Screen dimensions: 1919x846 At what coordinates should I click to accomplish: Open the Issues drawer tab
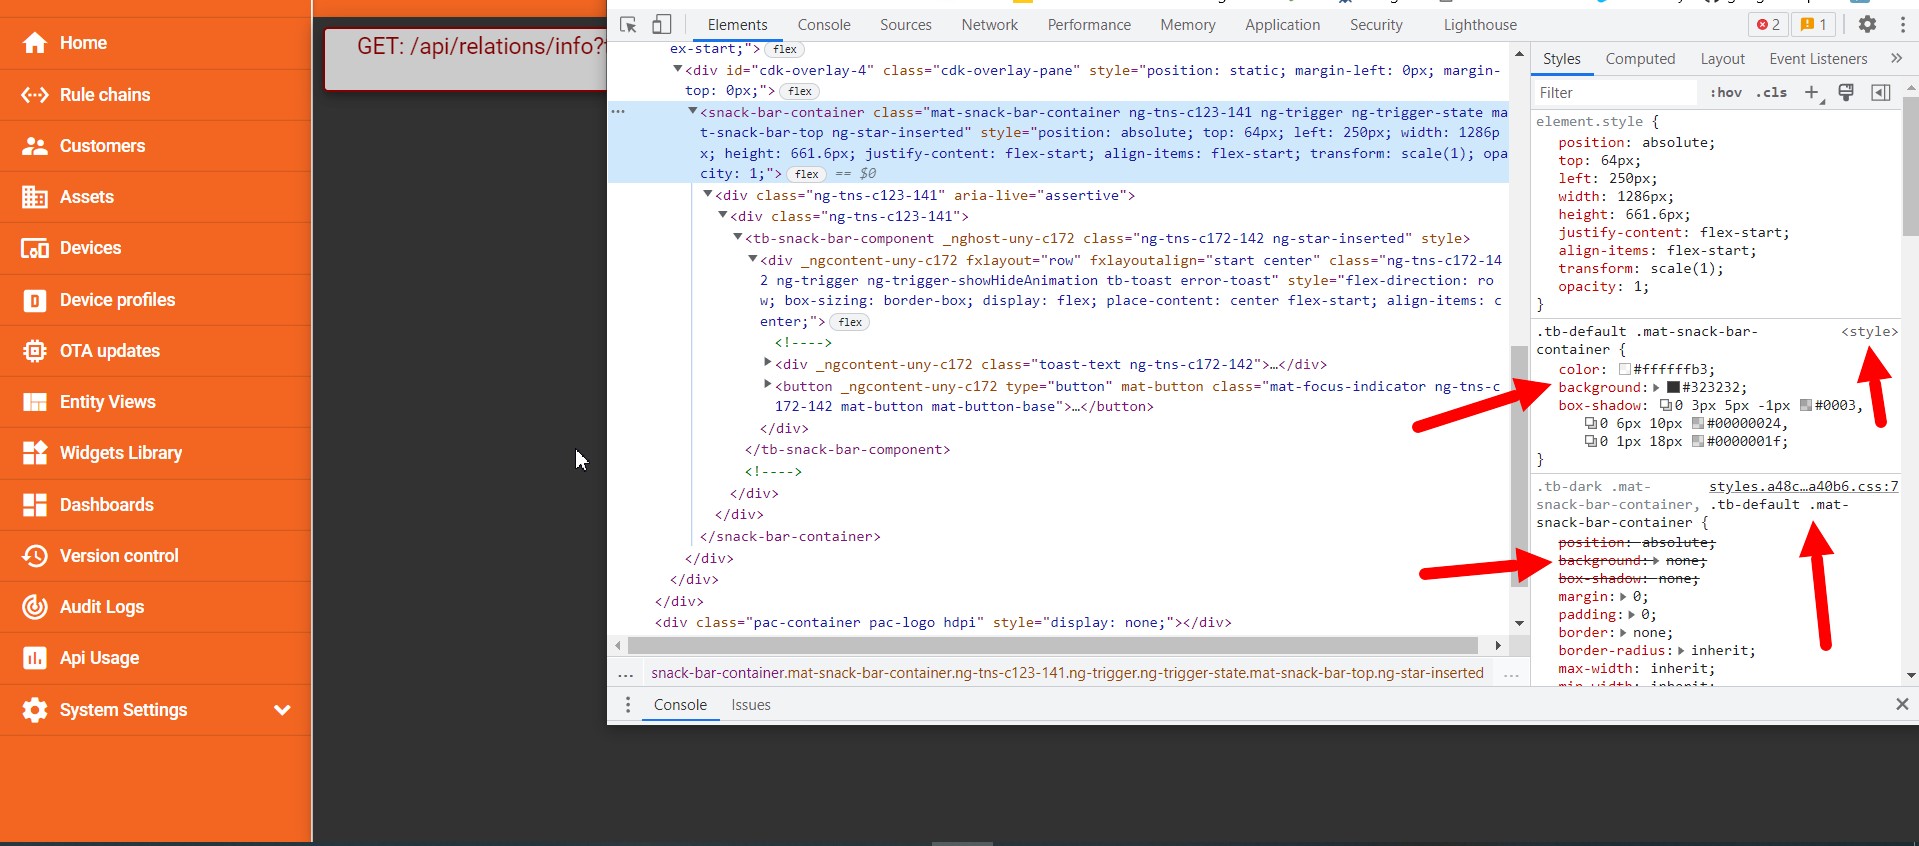tap(750, 705)
